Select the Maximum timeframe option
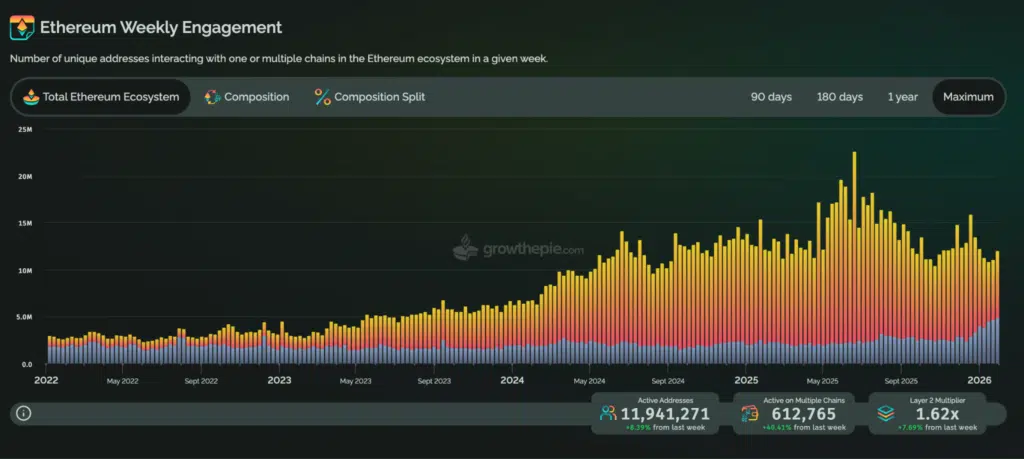1024x459 pixels. point(968,97)
